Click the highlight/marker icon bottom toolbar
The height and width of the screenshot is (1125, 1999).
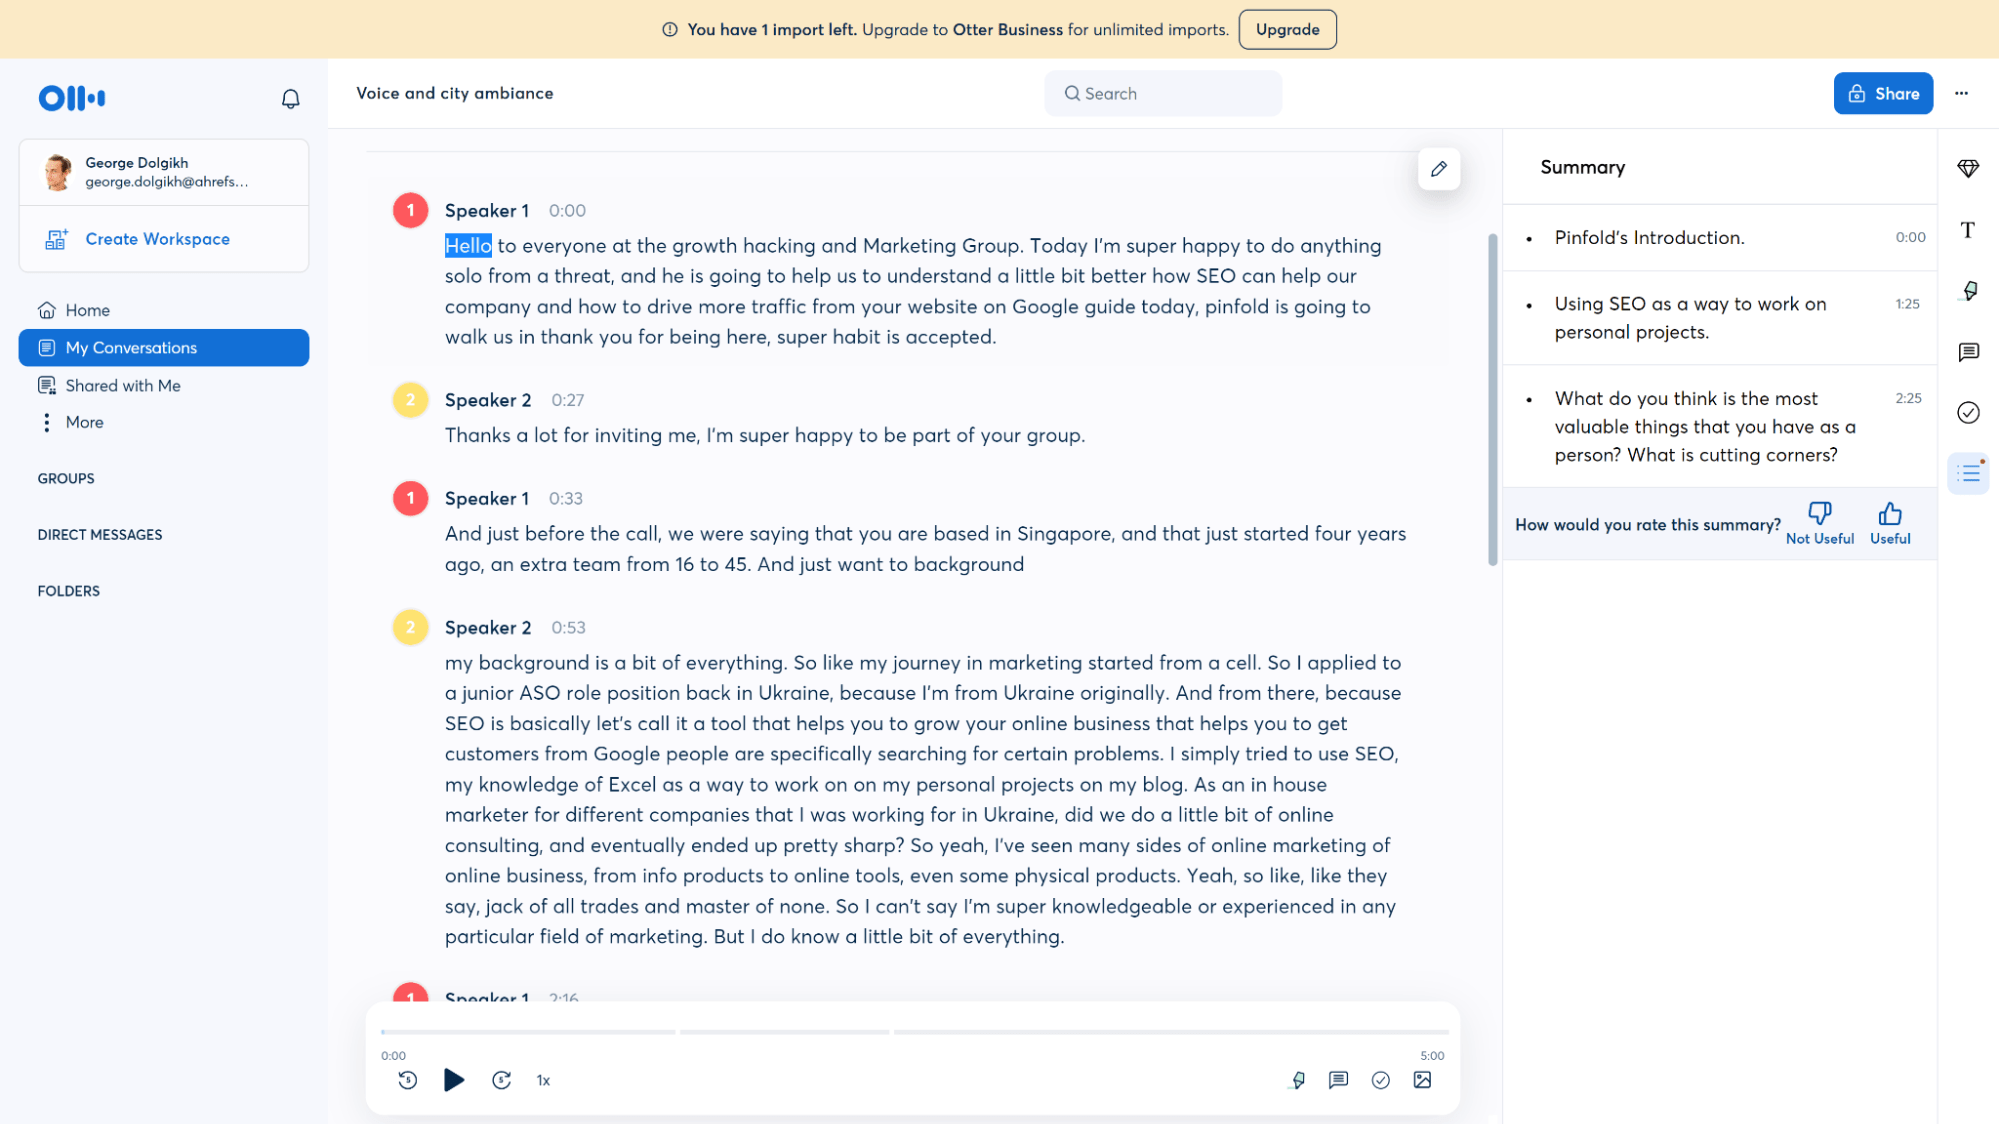coord(1296,1080)
